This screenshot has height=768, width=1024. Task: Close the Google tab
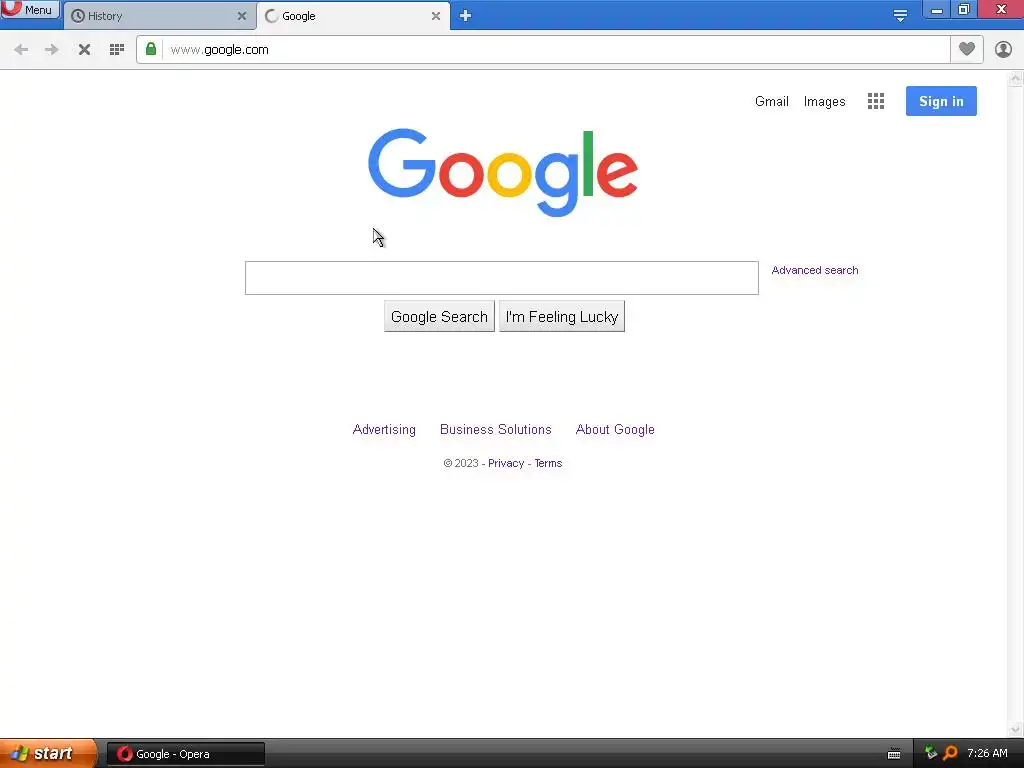(436, 16)
